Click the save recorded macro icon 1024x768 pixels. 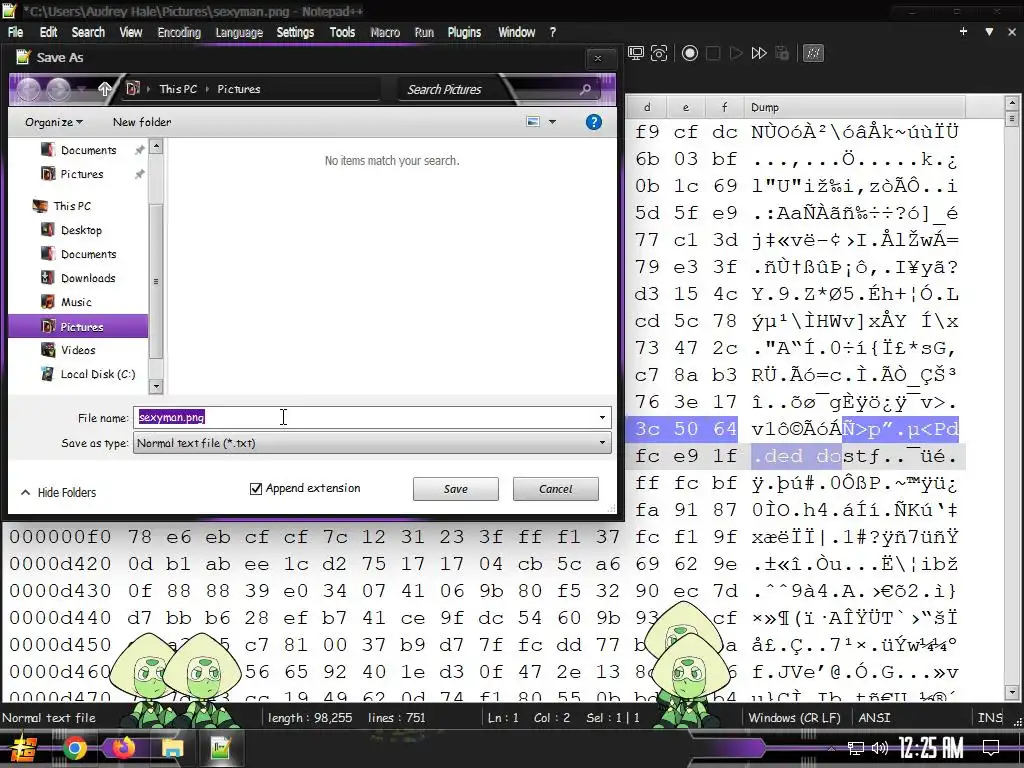point(782,54)
